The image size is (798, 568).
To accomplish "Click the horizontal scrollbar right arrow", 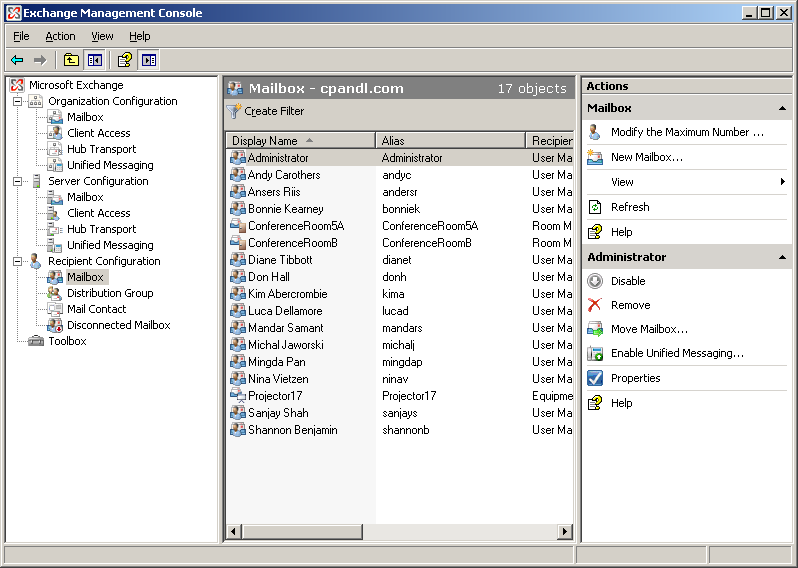I will (x=564, y=532).
